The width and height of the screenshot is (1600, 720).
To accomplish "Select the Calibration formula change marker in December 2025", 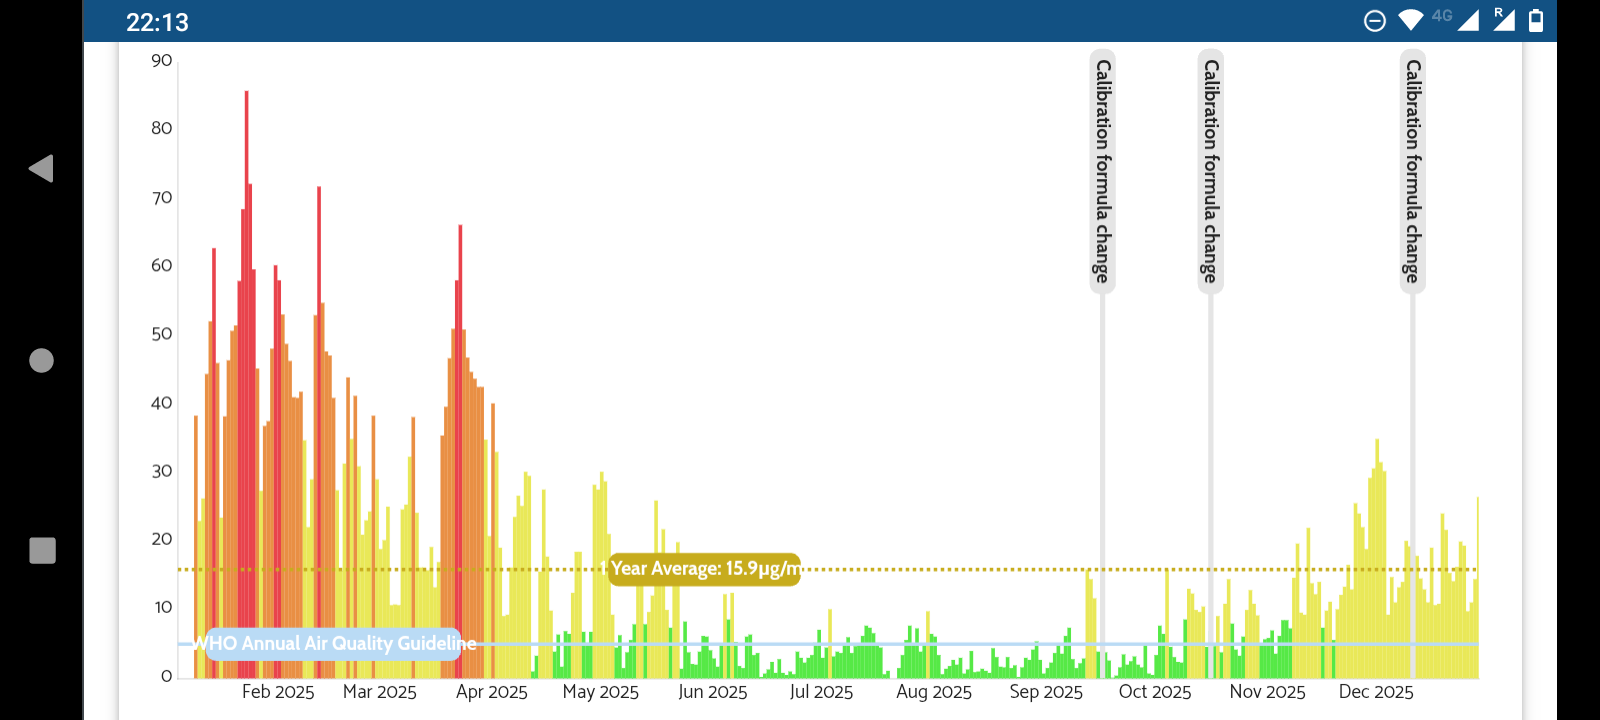I will [1412, 170].
